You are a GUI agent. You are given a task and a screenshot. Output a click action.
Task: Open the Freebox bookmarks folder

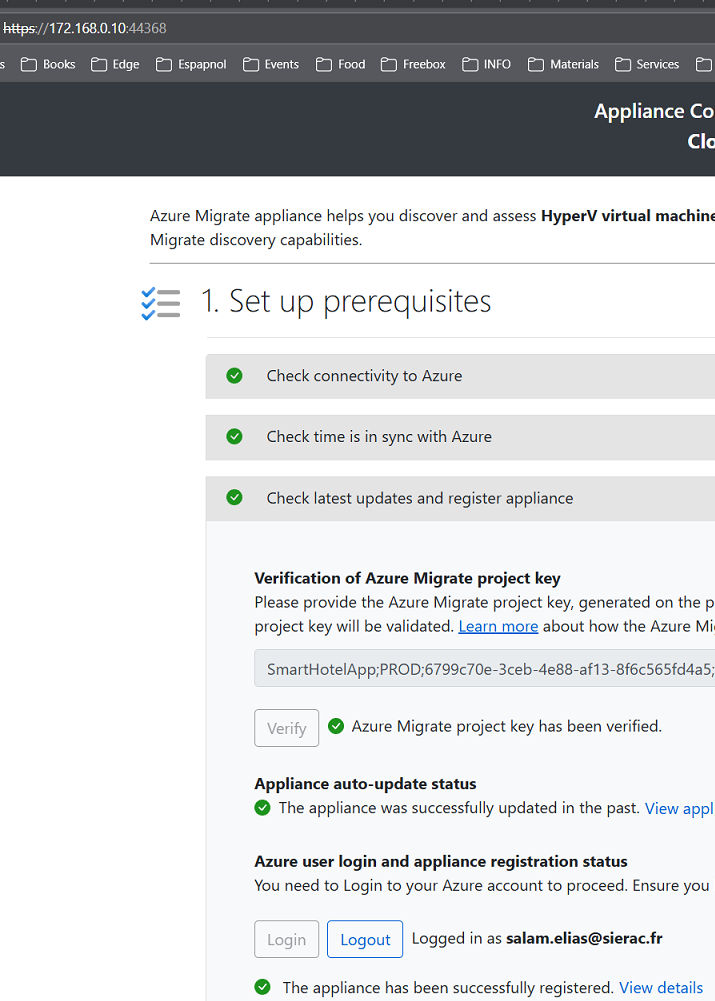click(413, 64)
